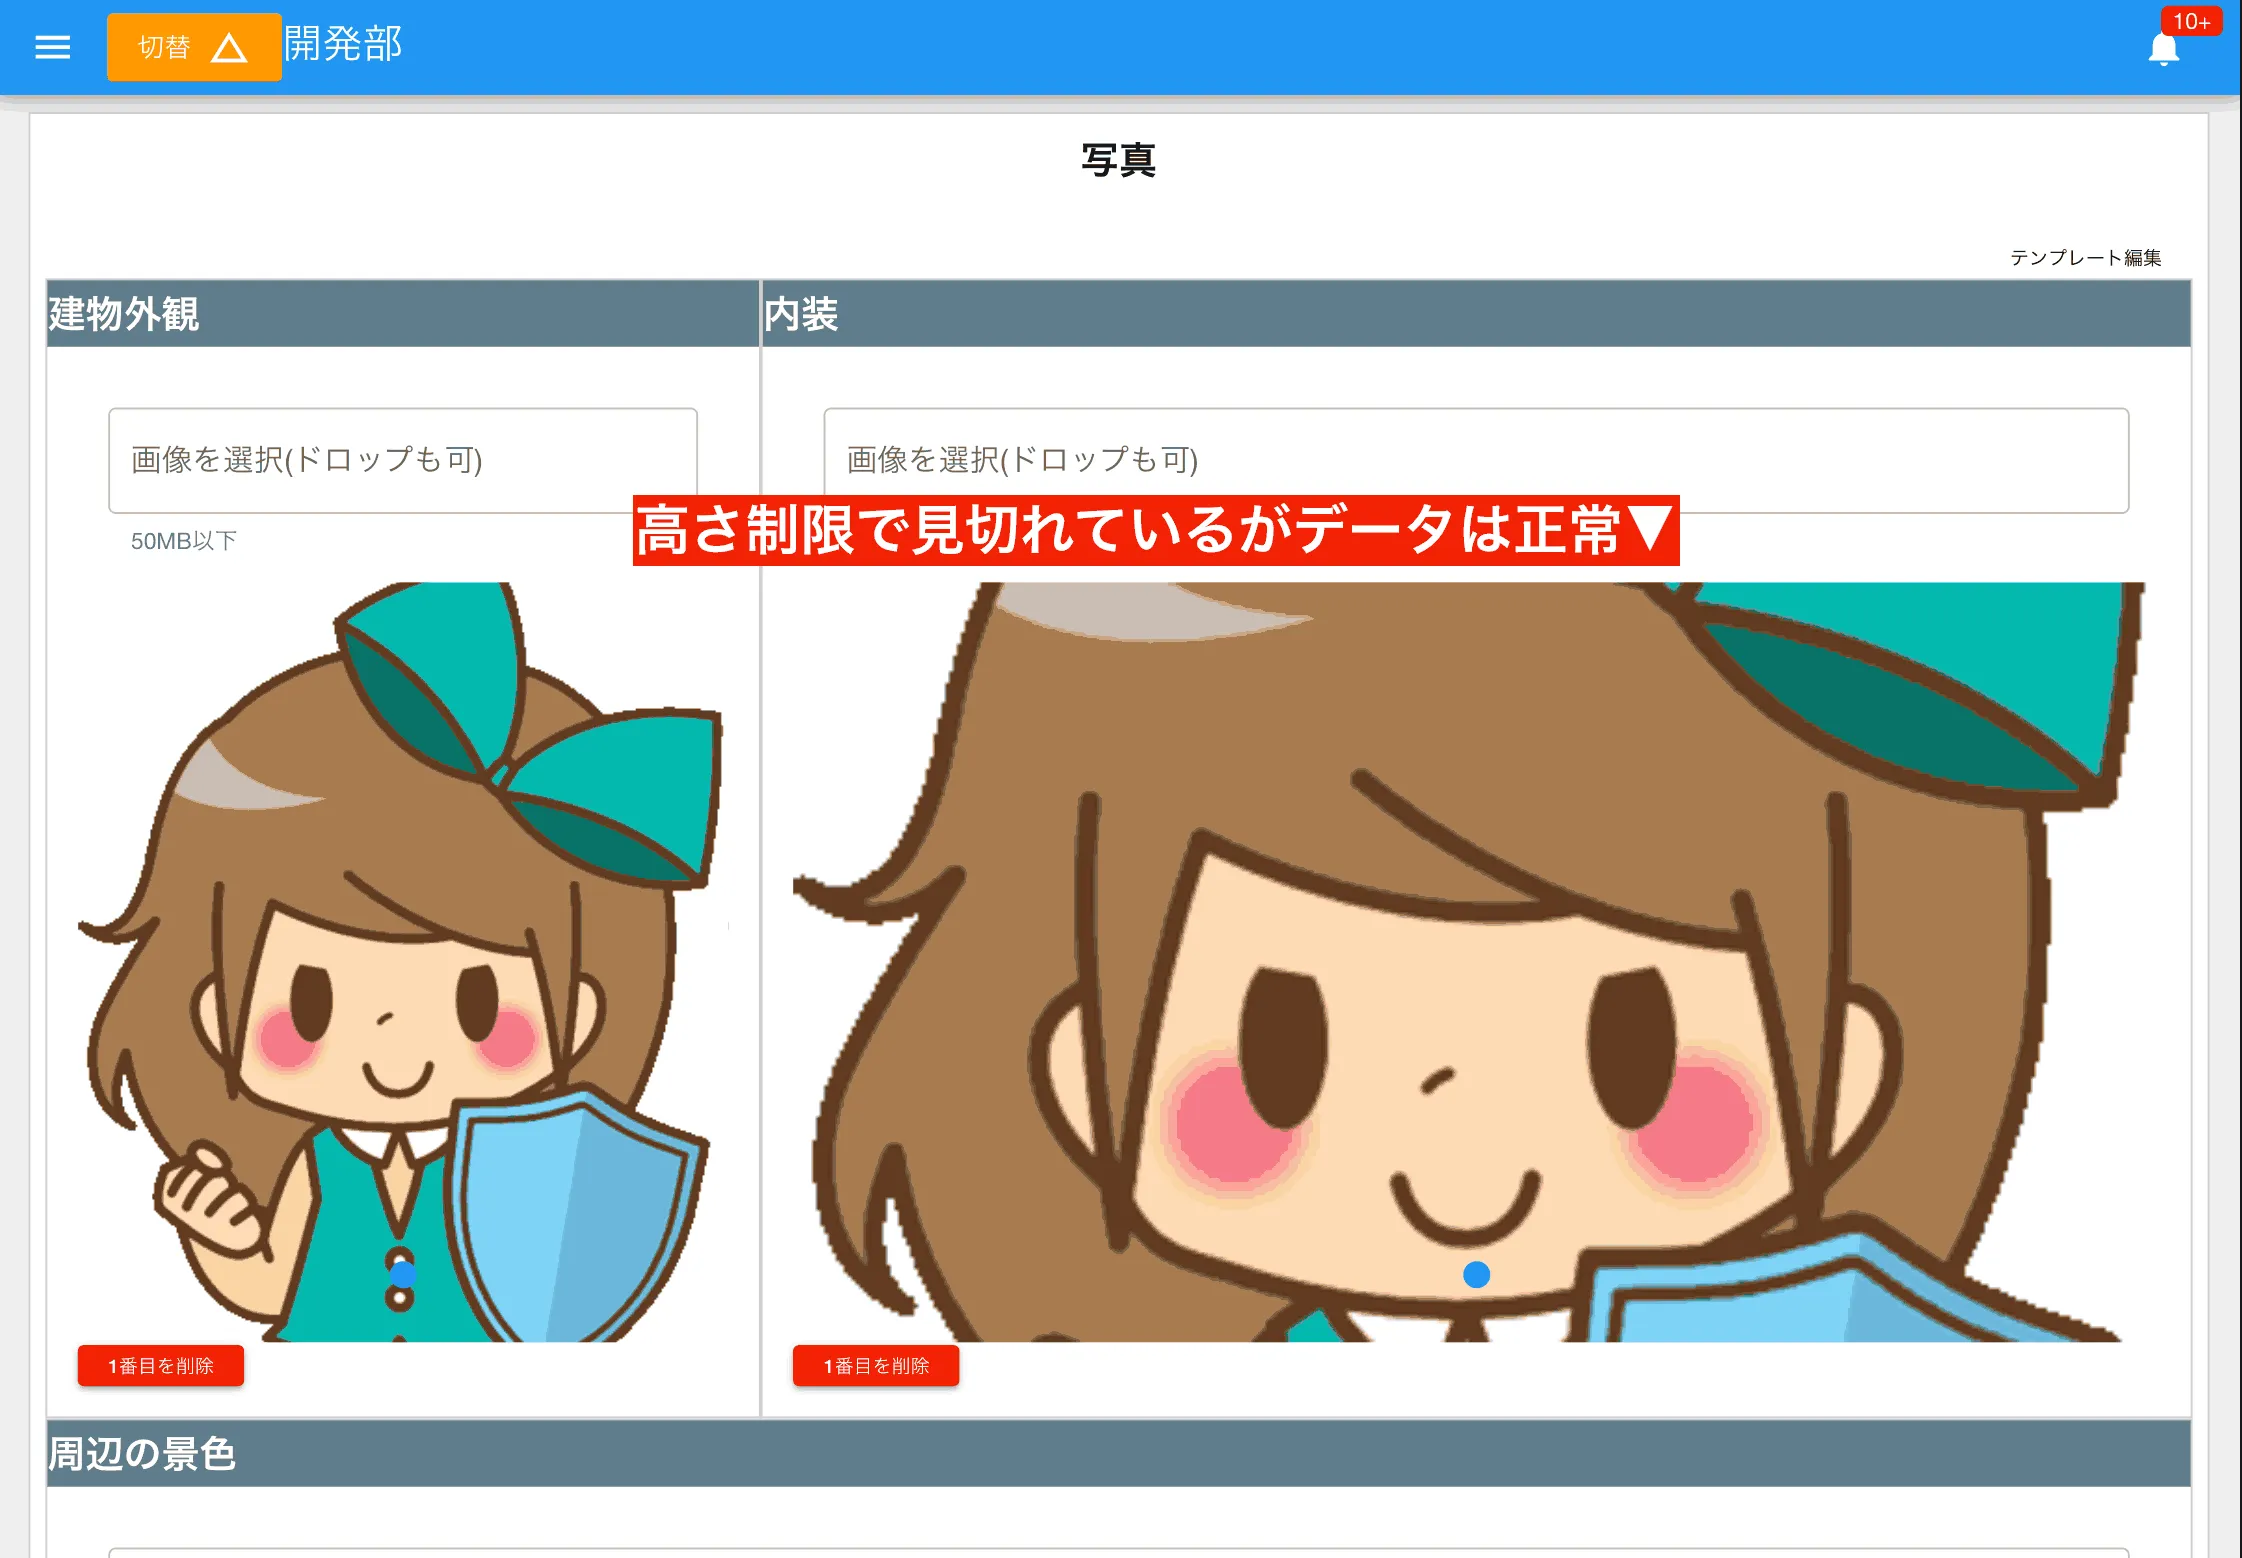Open the 10+ notification badge

[2193, 22]
